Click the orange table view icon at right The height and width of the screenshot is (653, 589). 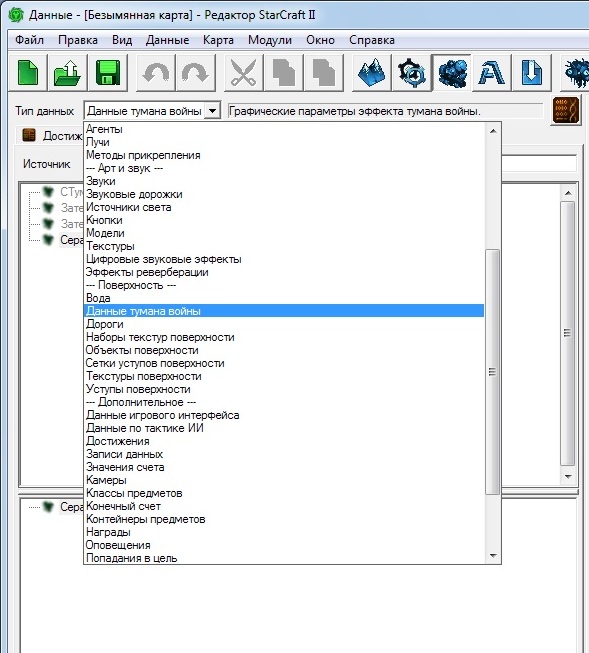point(566,110)
